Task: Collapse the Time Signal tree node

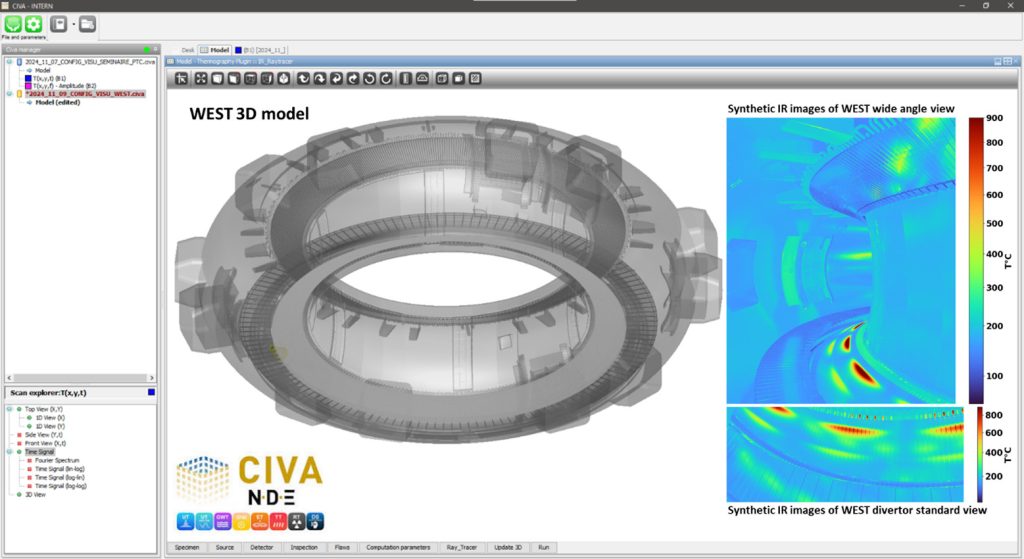Action: (10, 451)
